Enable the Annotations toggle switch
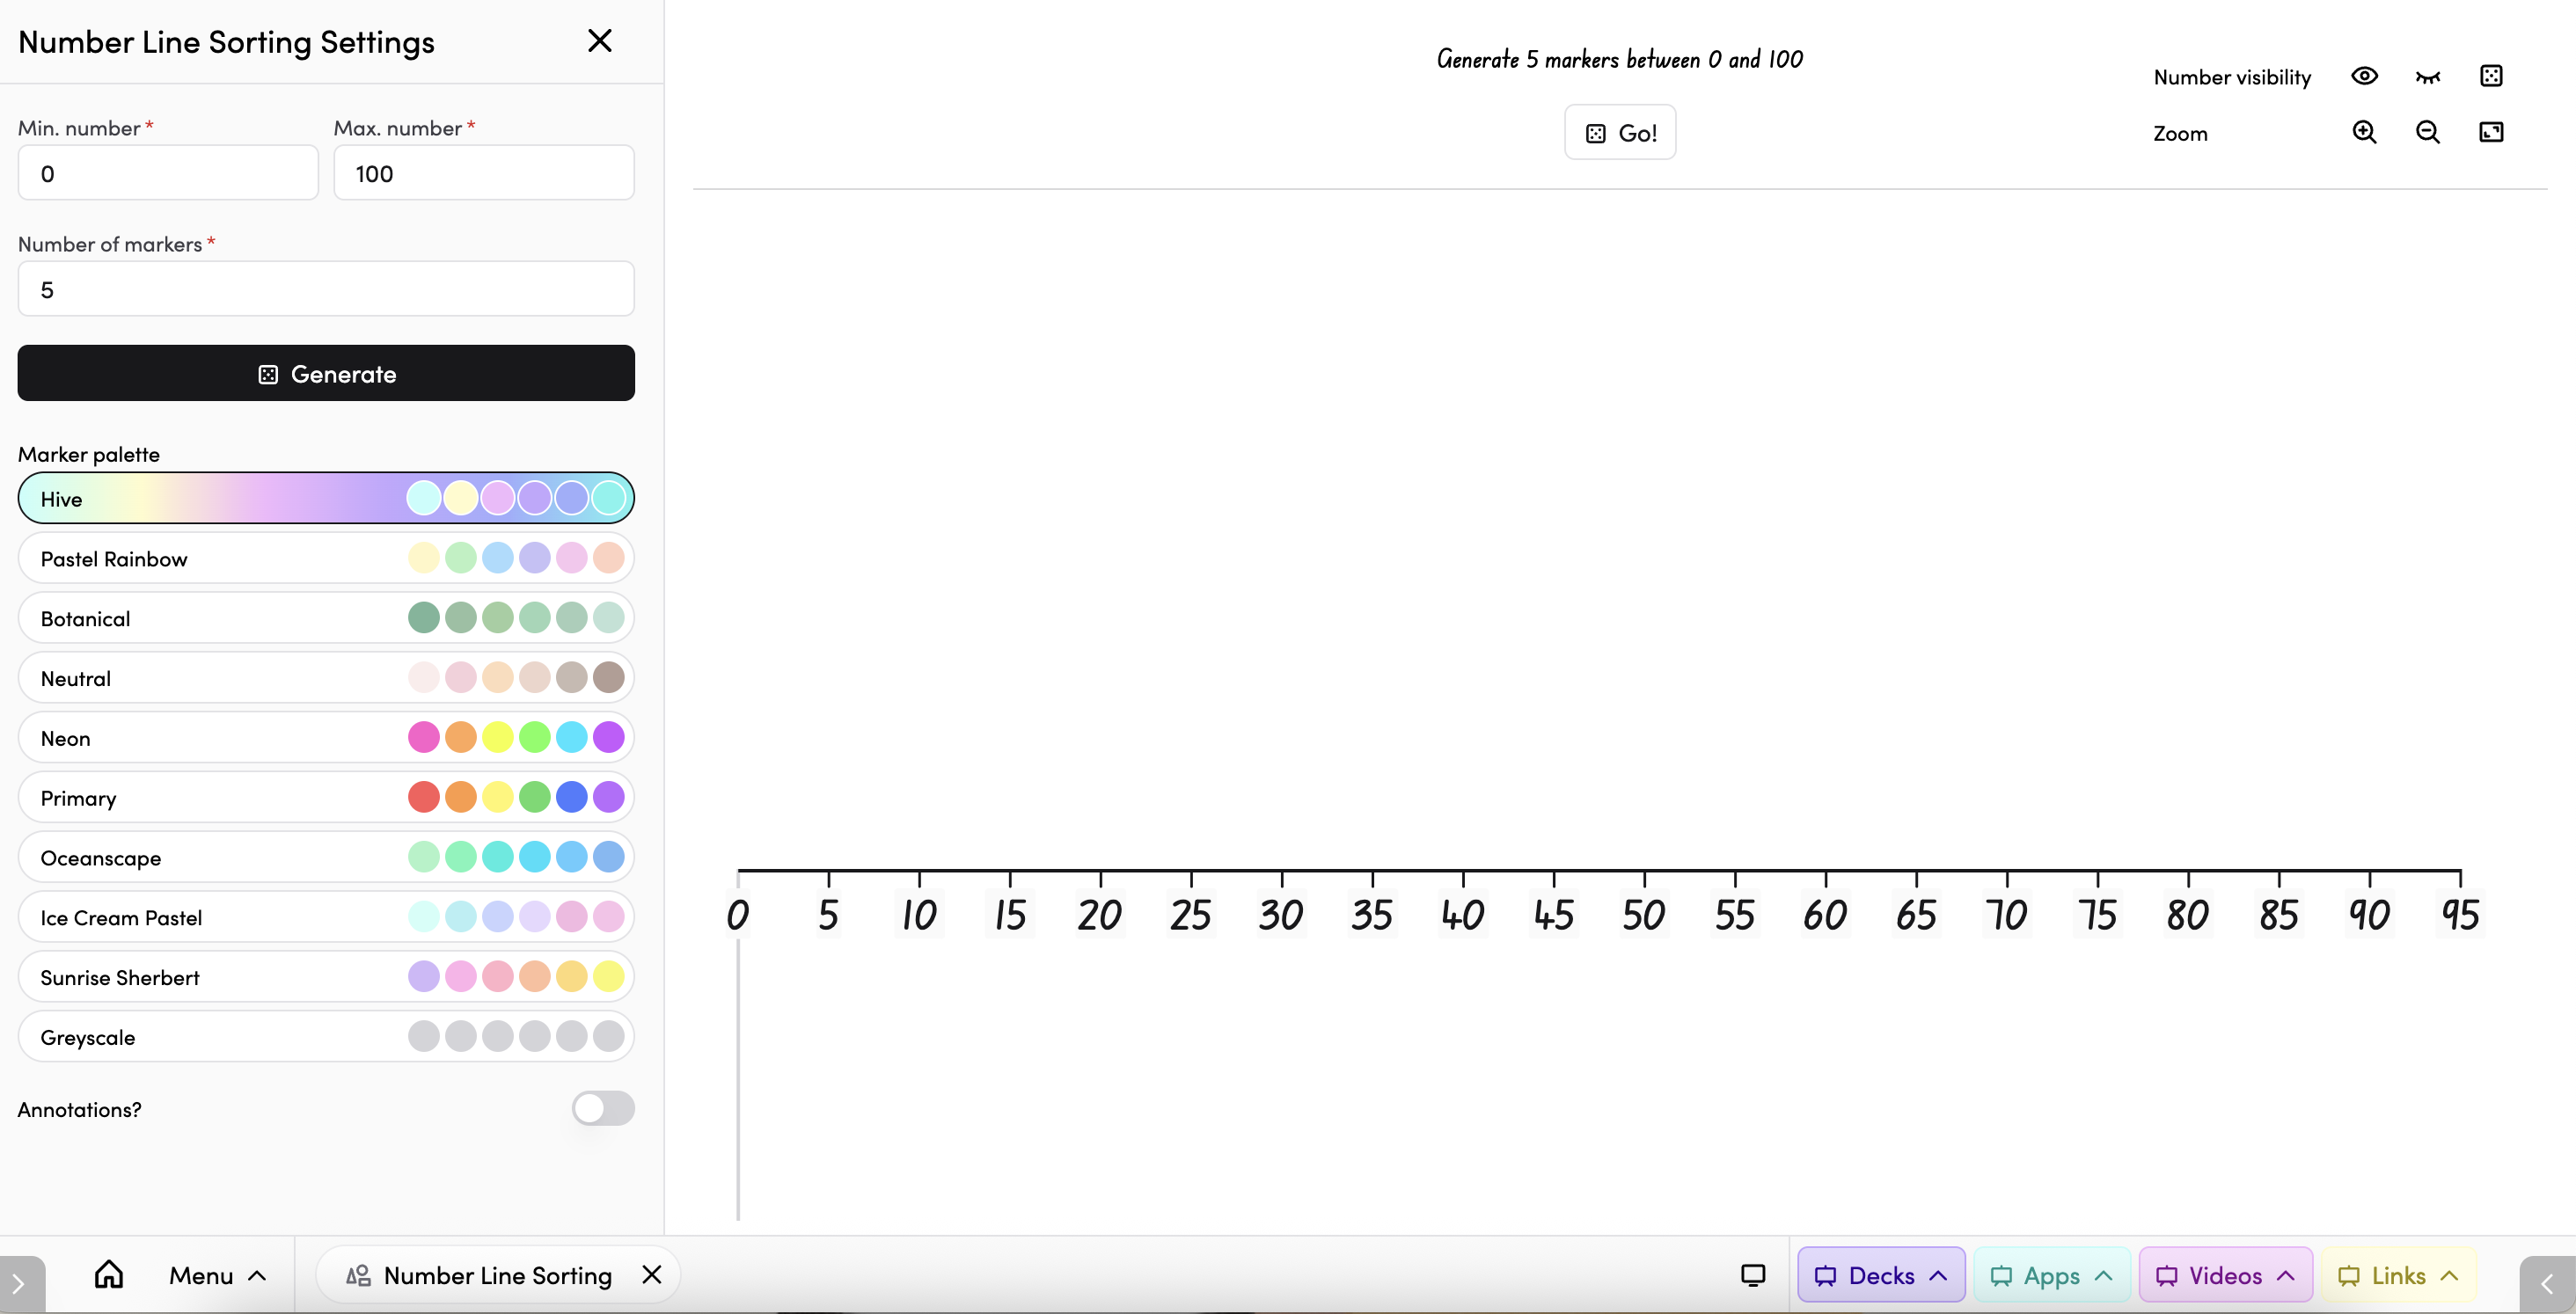Screen dimensions: 2576x1314 [x=603, y=1108]
